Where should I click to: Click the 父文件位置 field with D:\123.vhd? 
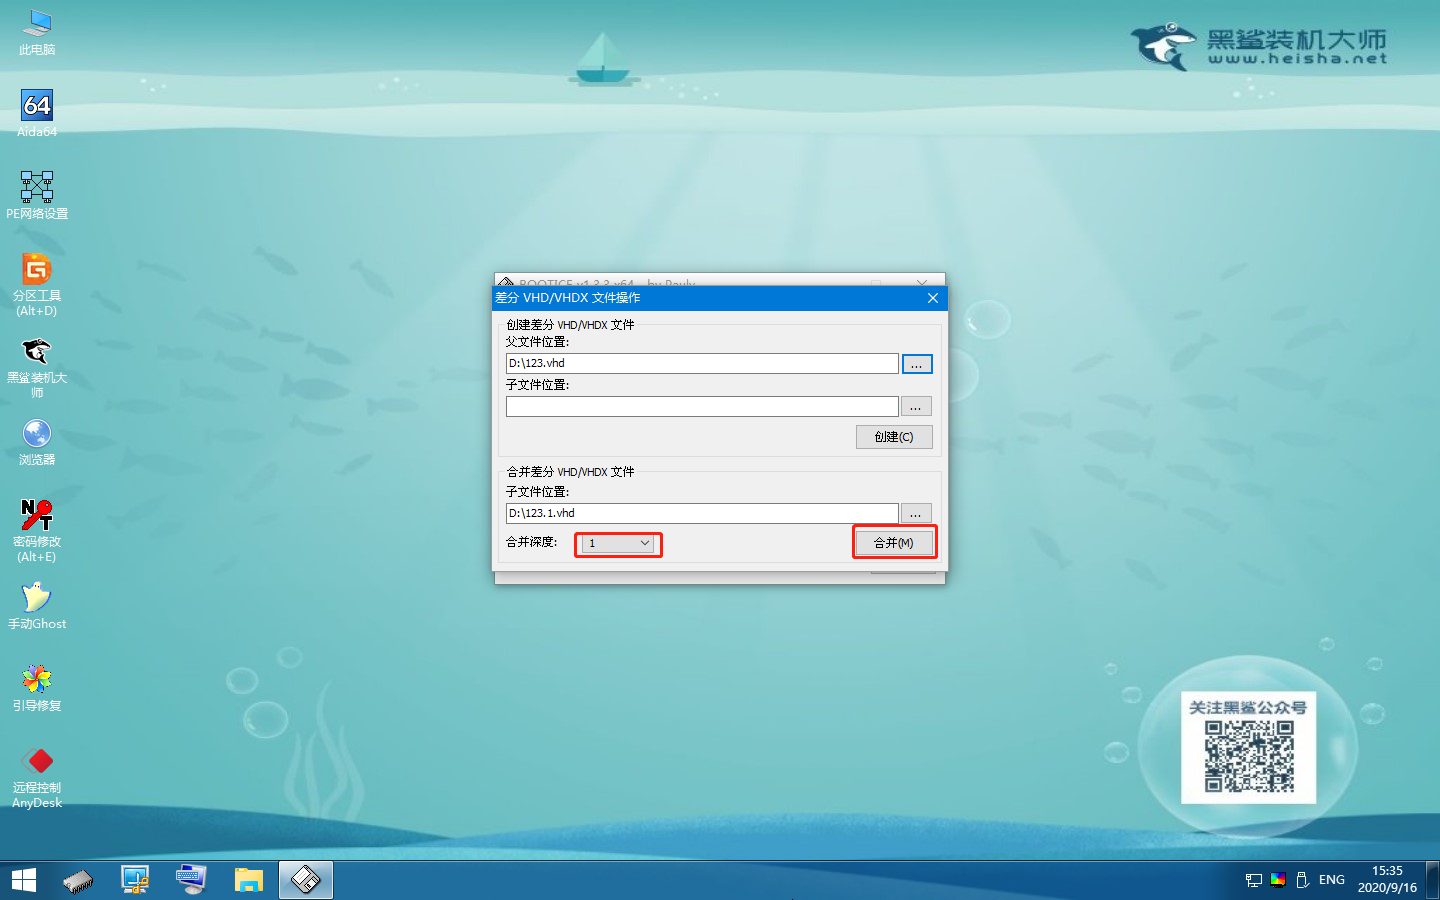(x=702, y=364)
